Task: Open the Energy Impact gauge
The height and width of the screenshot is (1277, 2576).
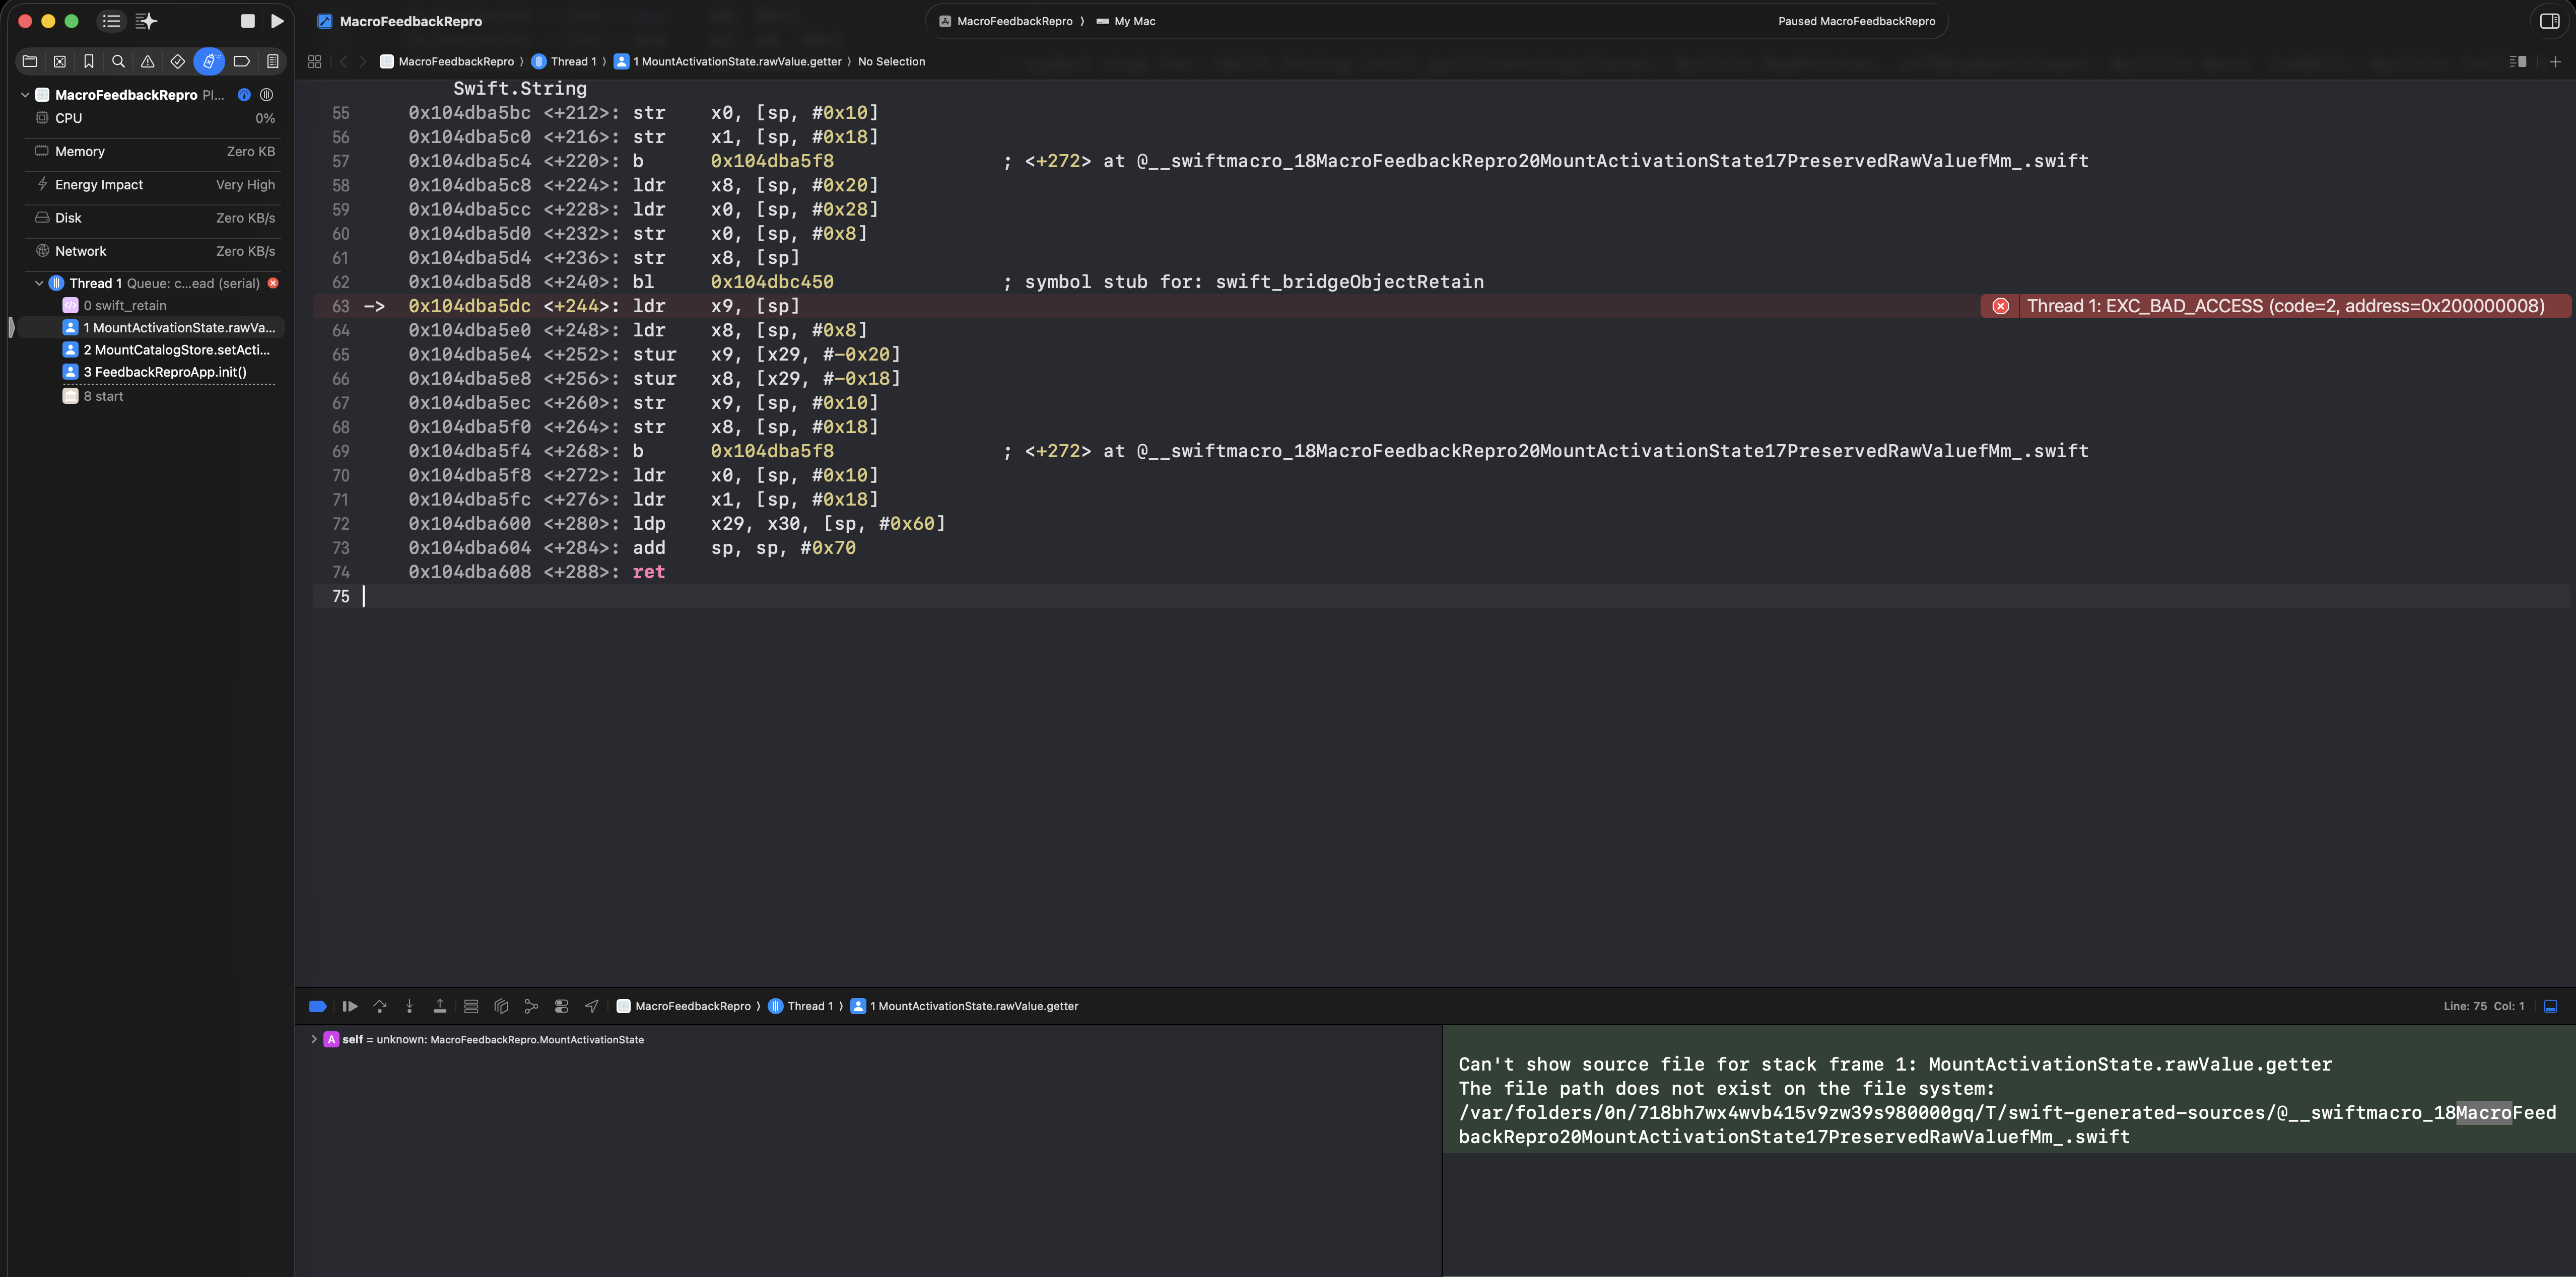Action: click(150, 185)
